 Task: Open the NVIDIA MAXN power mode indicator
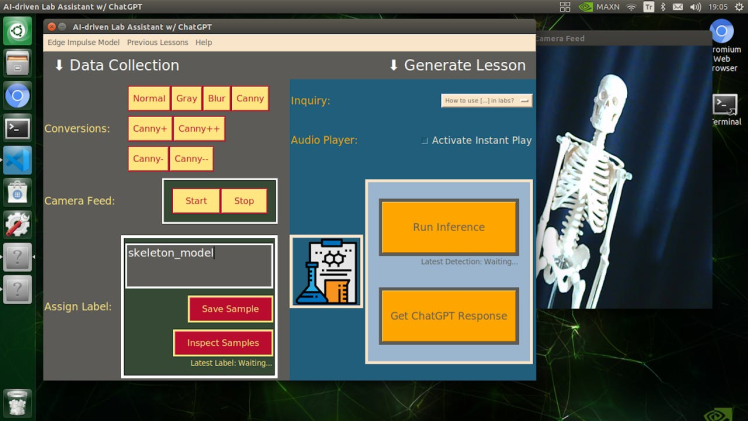[x=599, y=7]
